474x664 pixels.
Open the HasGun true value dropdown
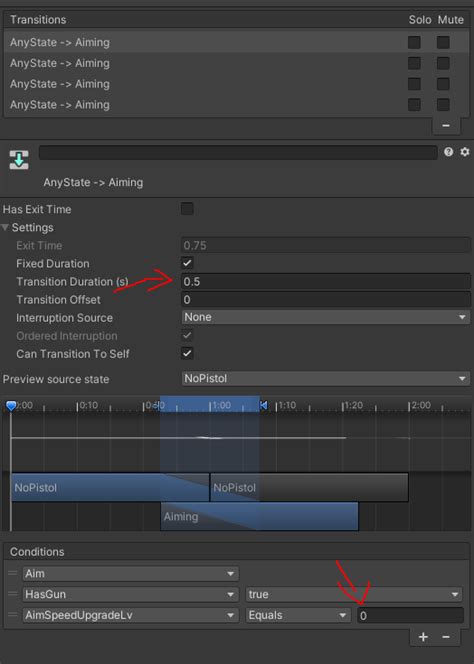tap(354, 594)
